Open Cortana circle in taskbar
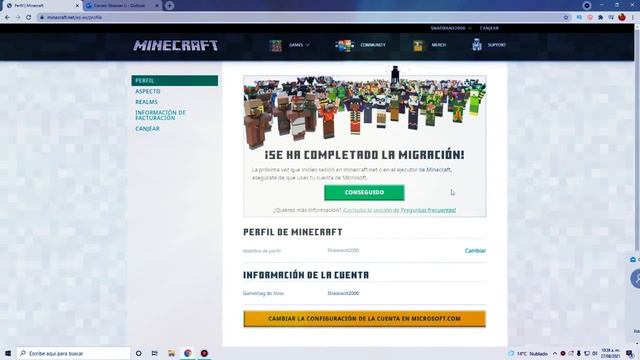This screenshot has height=360, width=640. [x=139, y=353]
